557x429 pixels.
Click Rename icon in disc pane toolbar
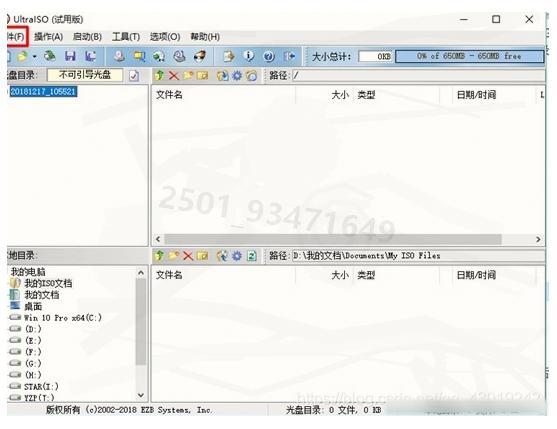202,75
